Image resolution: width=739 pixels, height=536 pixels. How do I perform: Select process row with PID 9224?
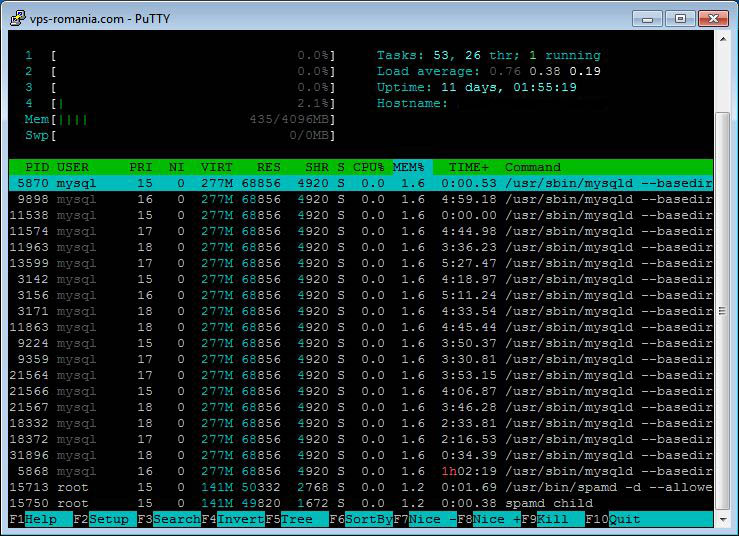click(x=361, y=343)
